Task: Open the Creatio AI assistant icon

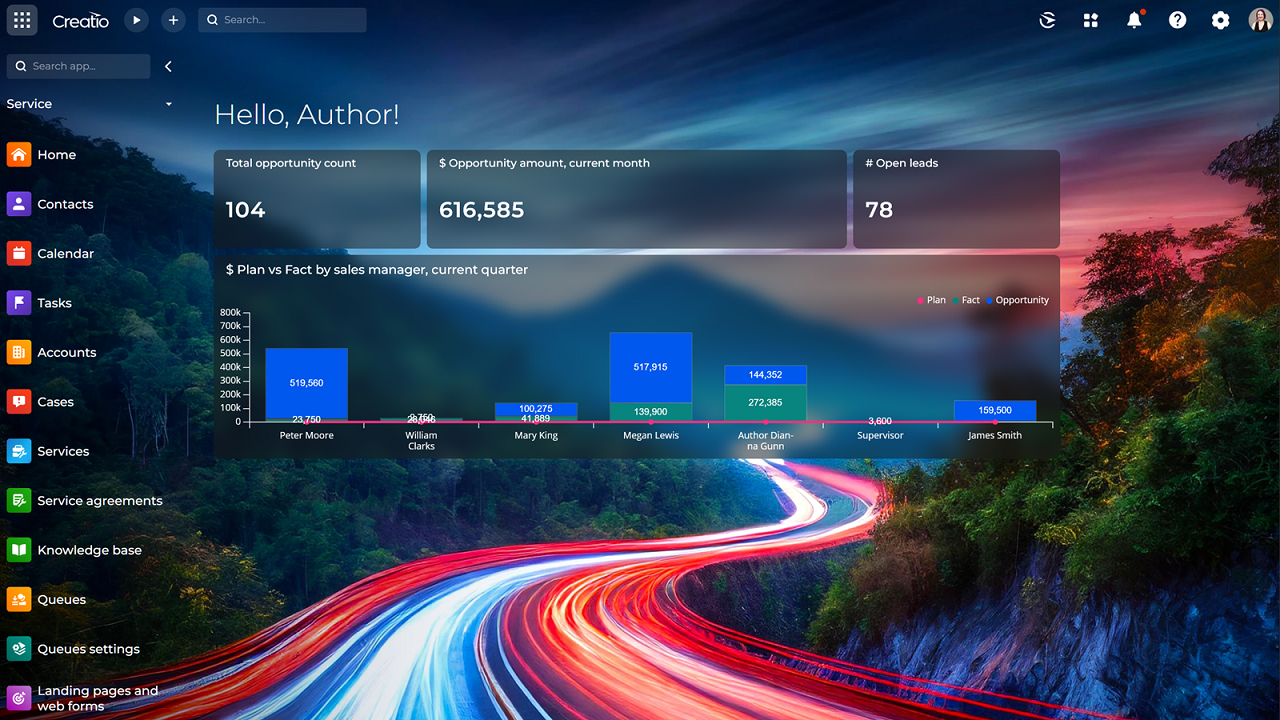Action: [x=1048, y=20]
